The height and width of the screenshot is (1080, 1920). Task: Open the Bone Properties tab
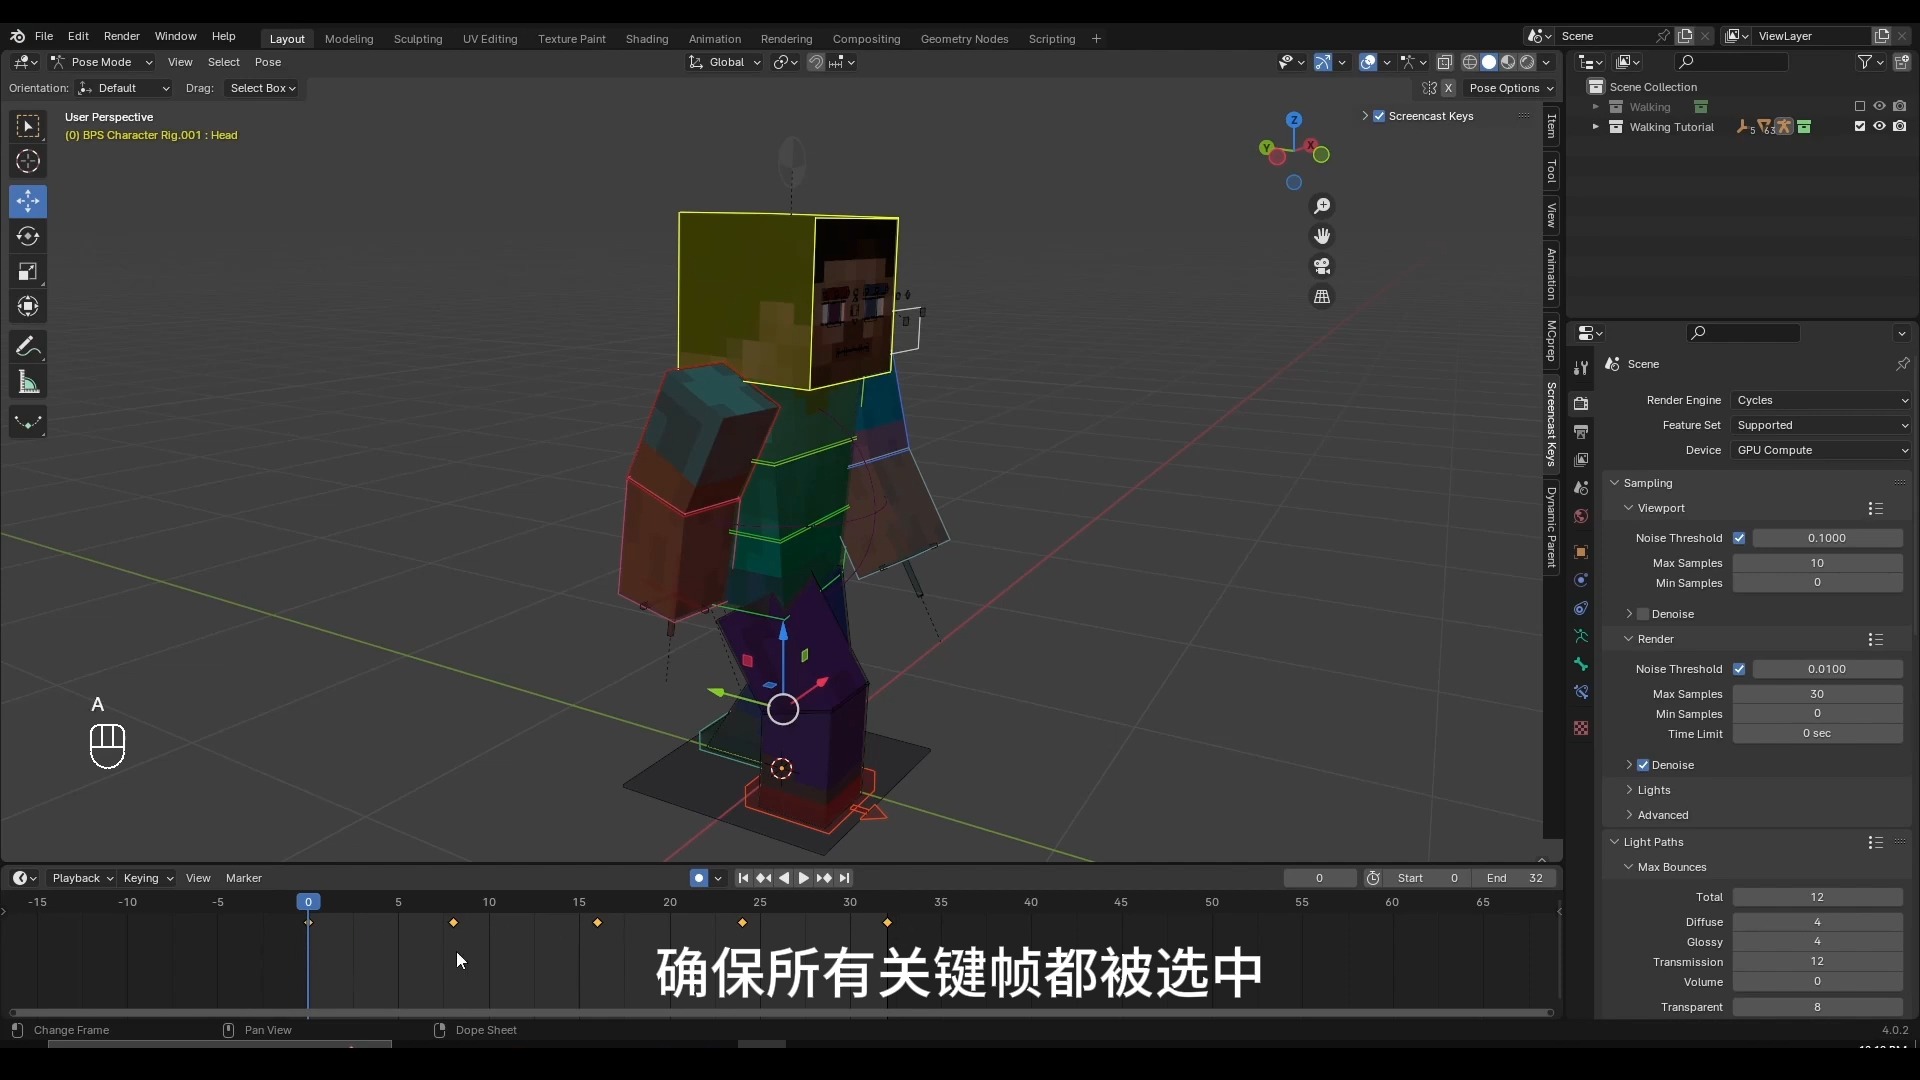tap(1581, 664)
